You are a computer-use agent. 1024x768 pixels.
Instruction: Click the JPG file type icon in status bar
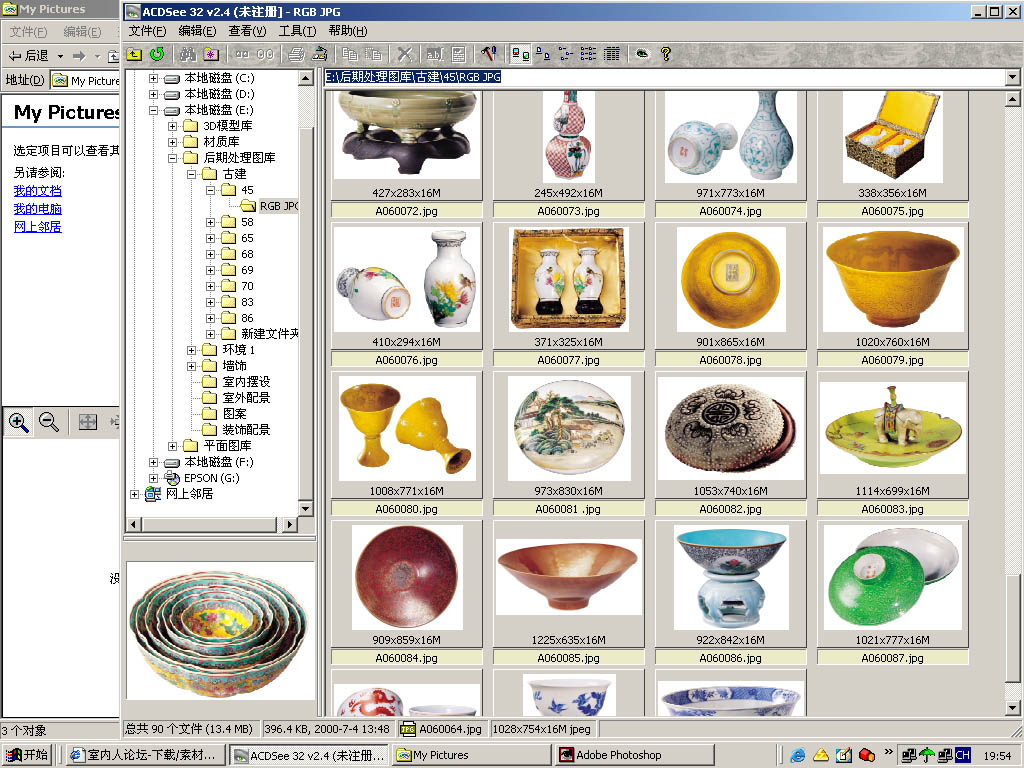coord(408,729)
